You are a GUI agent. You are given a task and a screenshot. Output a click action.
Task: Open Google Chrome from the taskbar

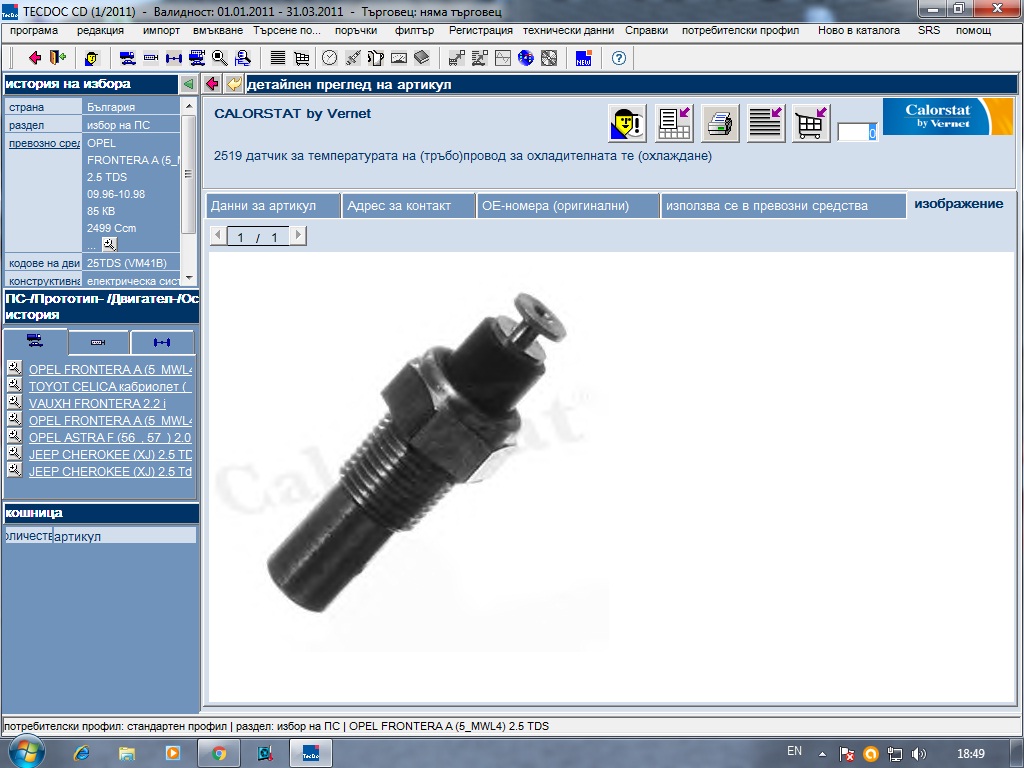[219, 754]
